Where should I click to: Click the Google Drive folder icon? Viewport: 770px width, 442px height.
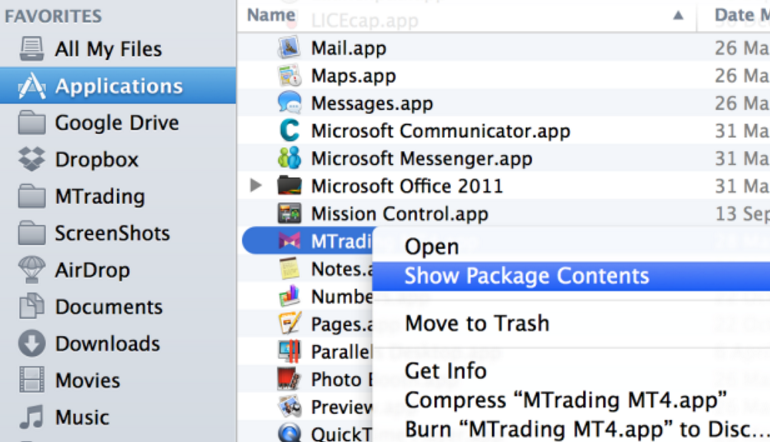pyautogui.click(x=32, y=123)
